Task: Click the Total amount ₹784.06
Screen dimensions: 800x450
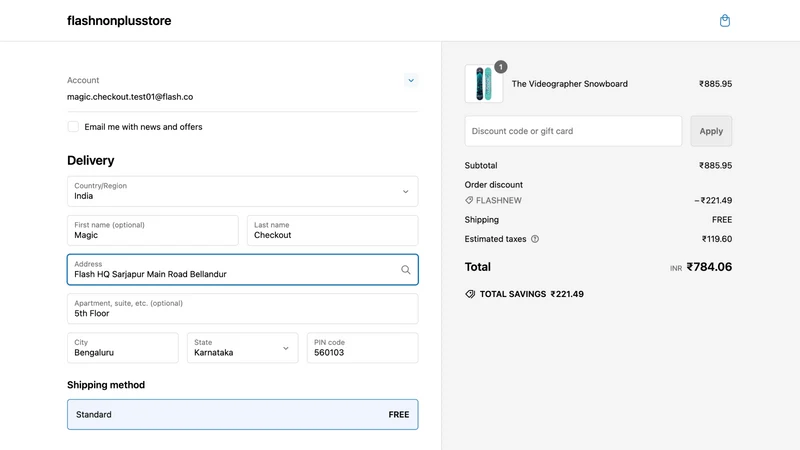Action: click(x=709, y=267)
